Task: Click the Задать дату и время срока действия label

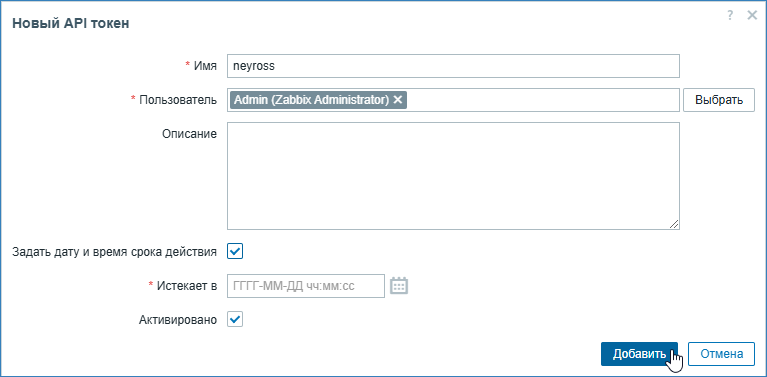Action: click(114, 252)
